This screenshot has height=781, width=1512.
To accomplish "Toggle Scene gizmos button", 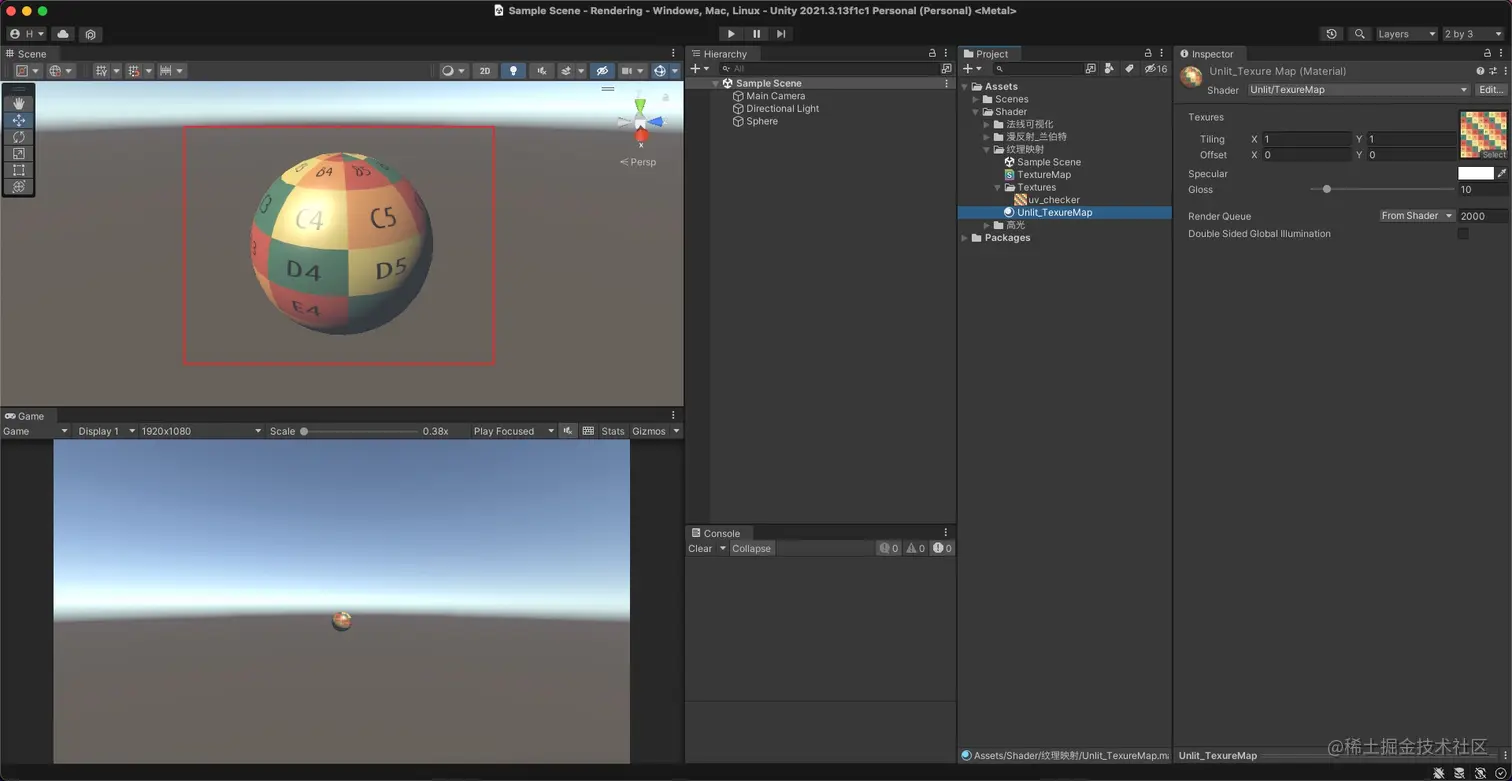I will click(x=659, y=71).
